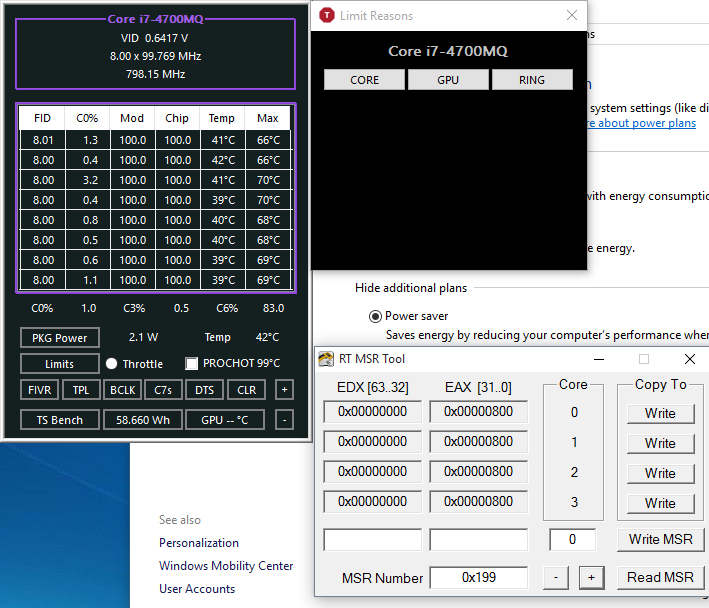
Task: Click the Read MSR button
Action: pos(660,577)
